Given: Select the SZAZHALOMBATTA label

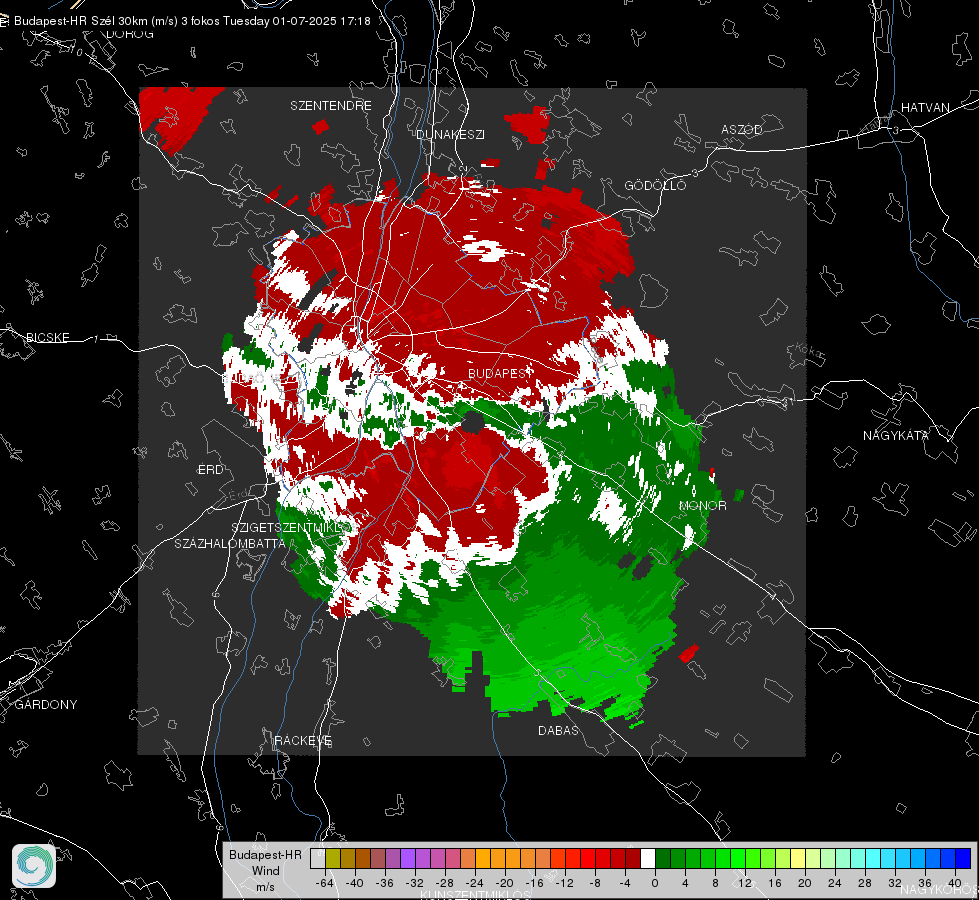Looking at the screenshot, I should click(x=230, y=543).
